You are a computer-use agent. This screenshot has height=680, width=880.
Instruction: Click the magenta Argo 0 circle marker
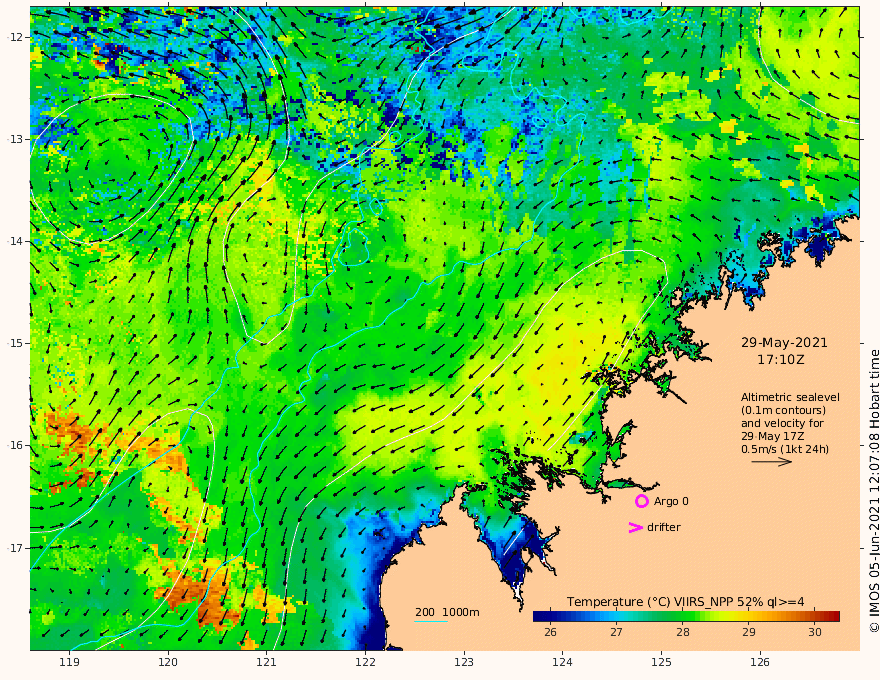tap(641, 501)
